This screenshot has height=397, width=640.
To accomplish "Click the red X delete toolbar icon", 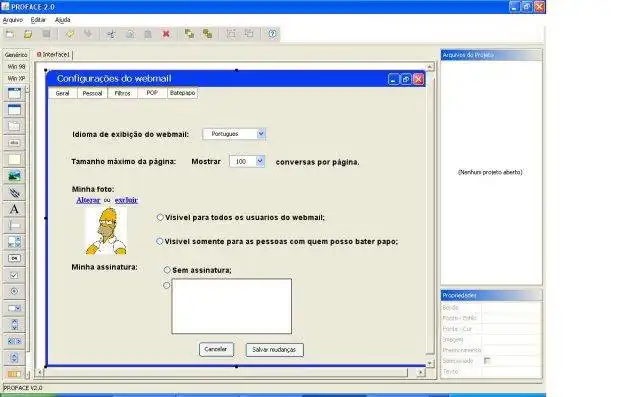I will click(166, 34).
